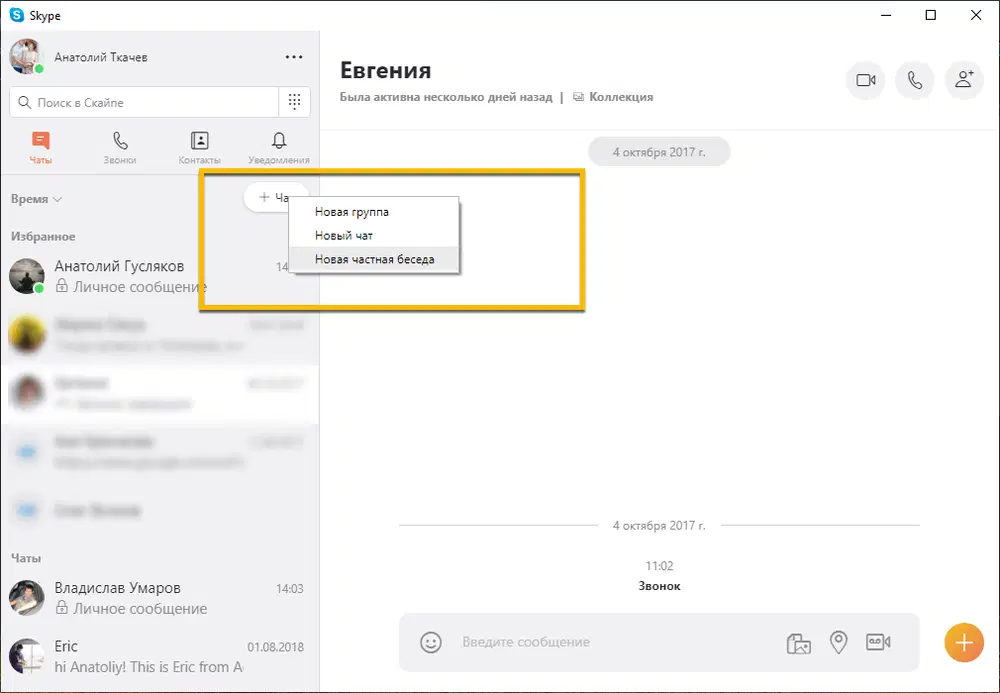Open the three-dot More menu
The height and width of the screenshot is (693, 1000).
(294, 57)
